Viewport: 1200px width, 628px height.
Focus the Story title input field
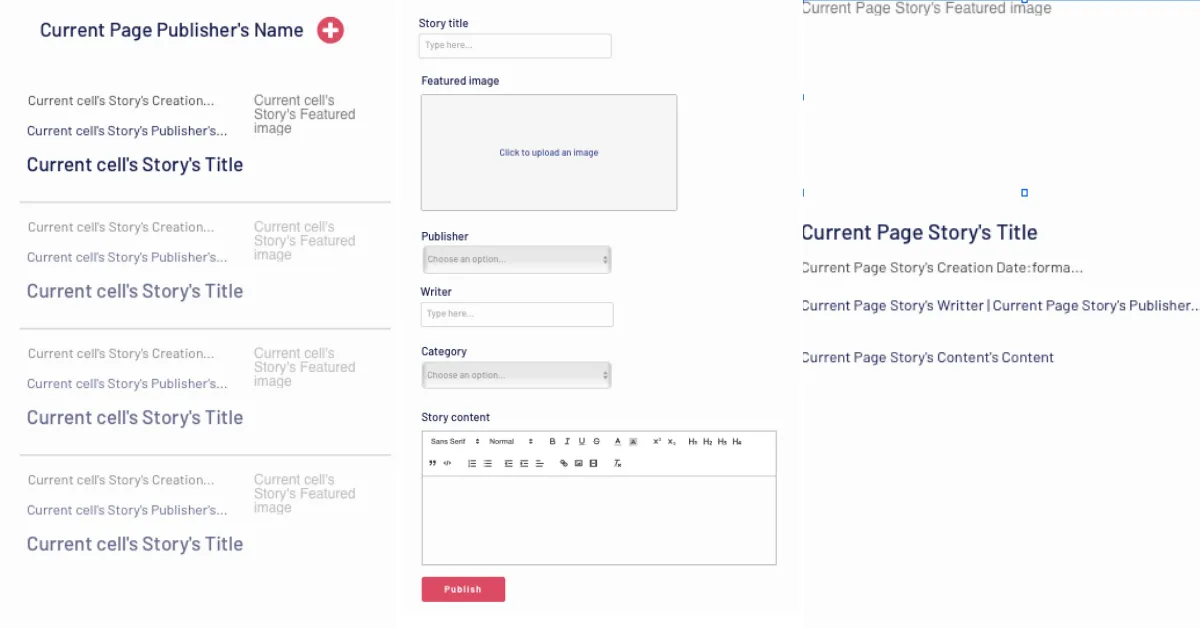point(514,46)
